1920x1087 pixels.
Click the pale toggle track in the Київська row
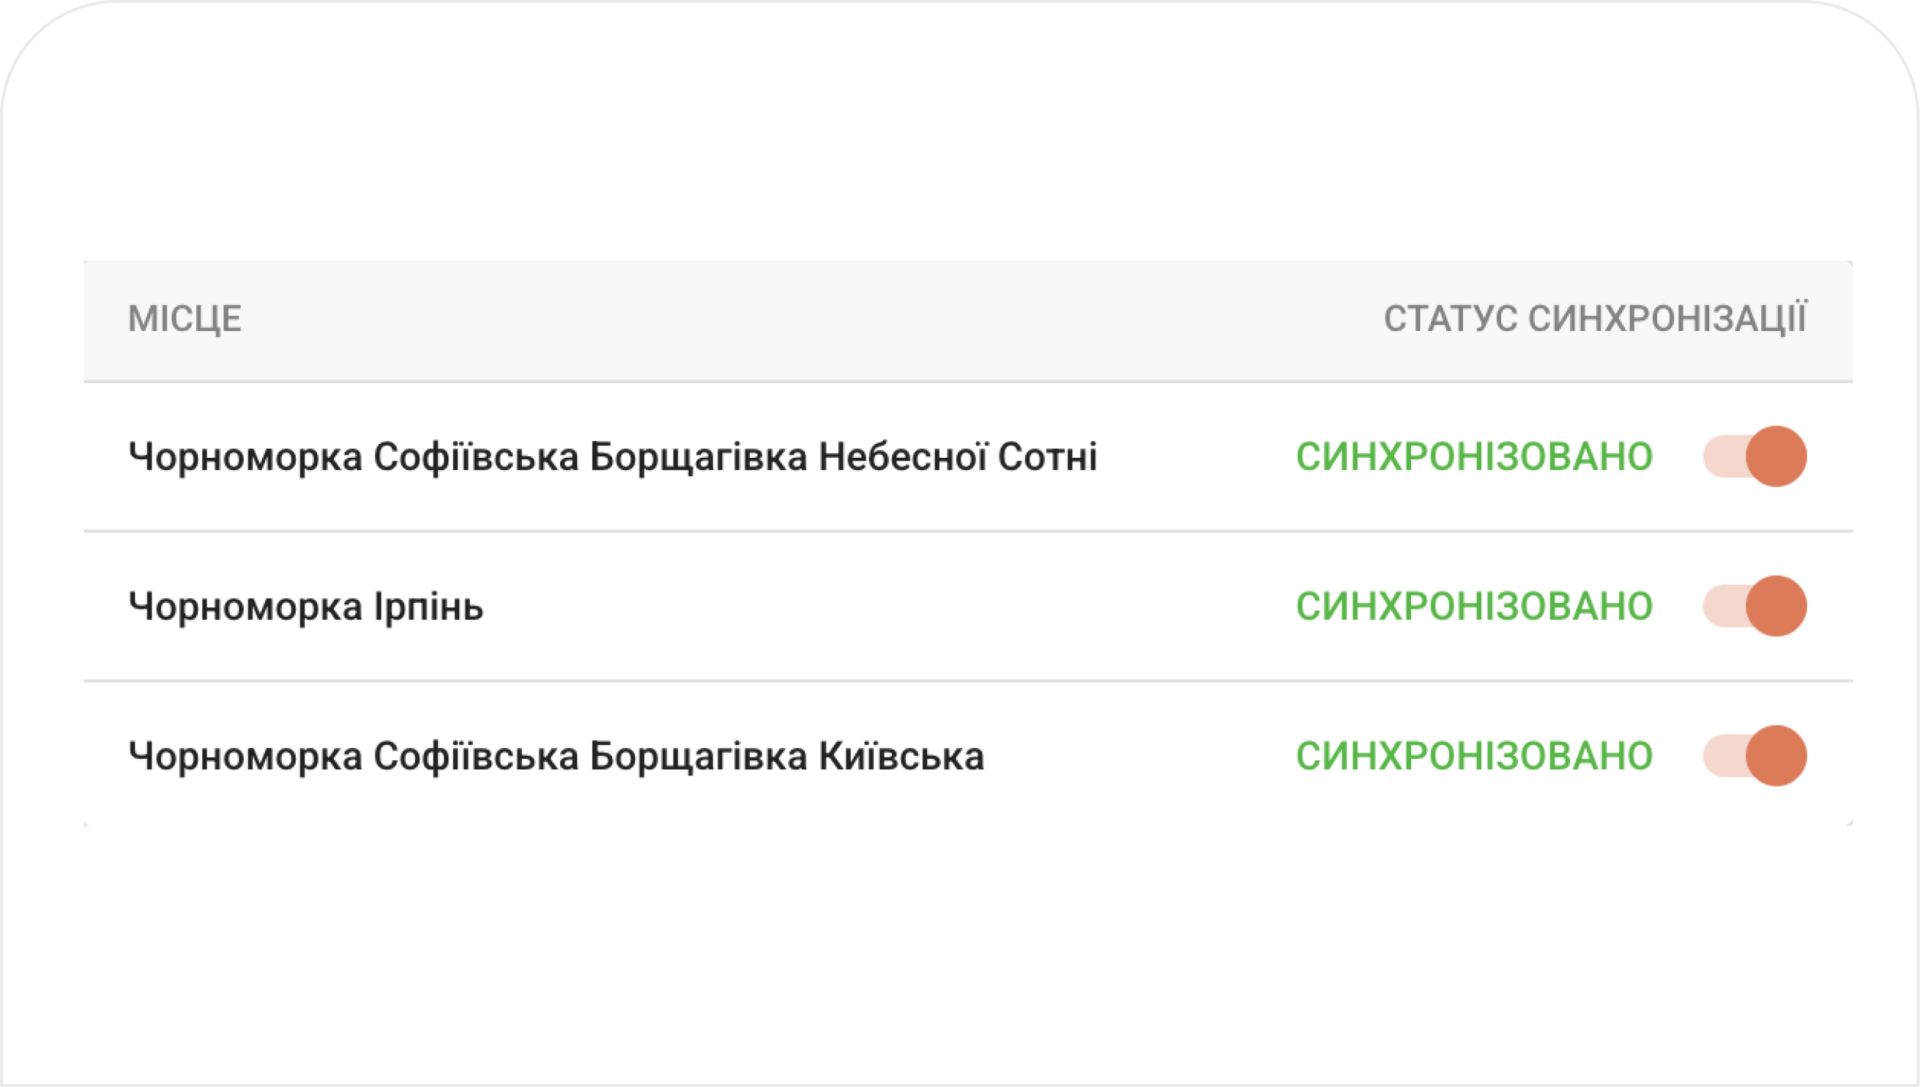[x=1723, y=756]
